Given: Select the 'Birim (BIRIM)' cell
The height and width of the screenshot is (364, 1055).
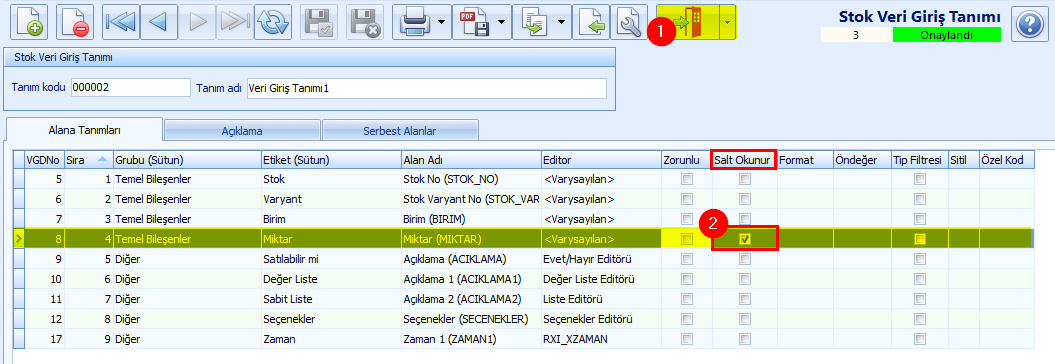Looking at the screenshot, I should [x=470, y=219].
